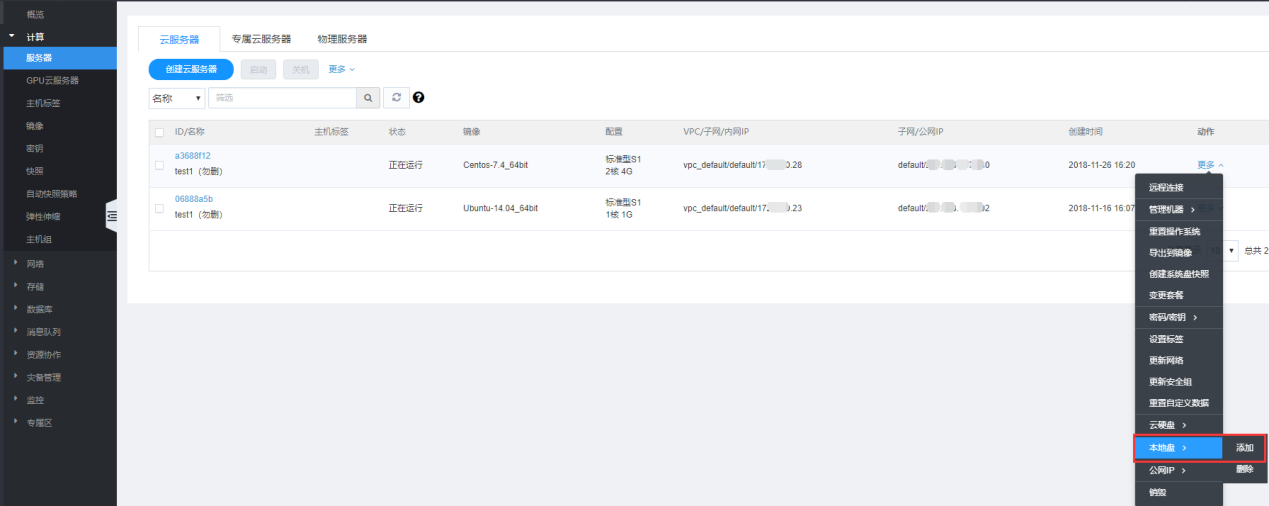Click the 2018-11-26 16:20 creation time
Screen dimensions: 1269x506
[x=1101, y=165]
